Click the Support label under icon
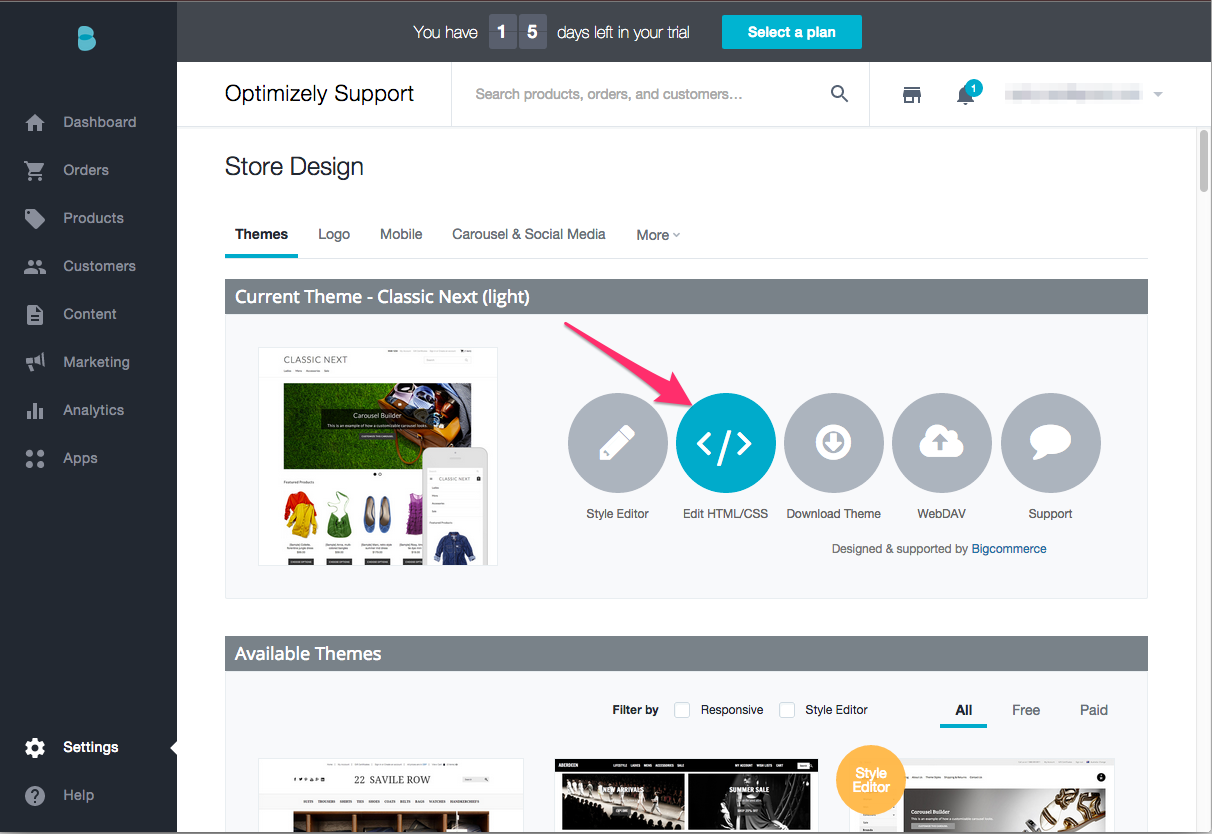The image size is (1212, 834). 1051,514
